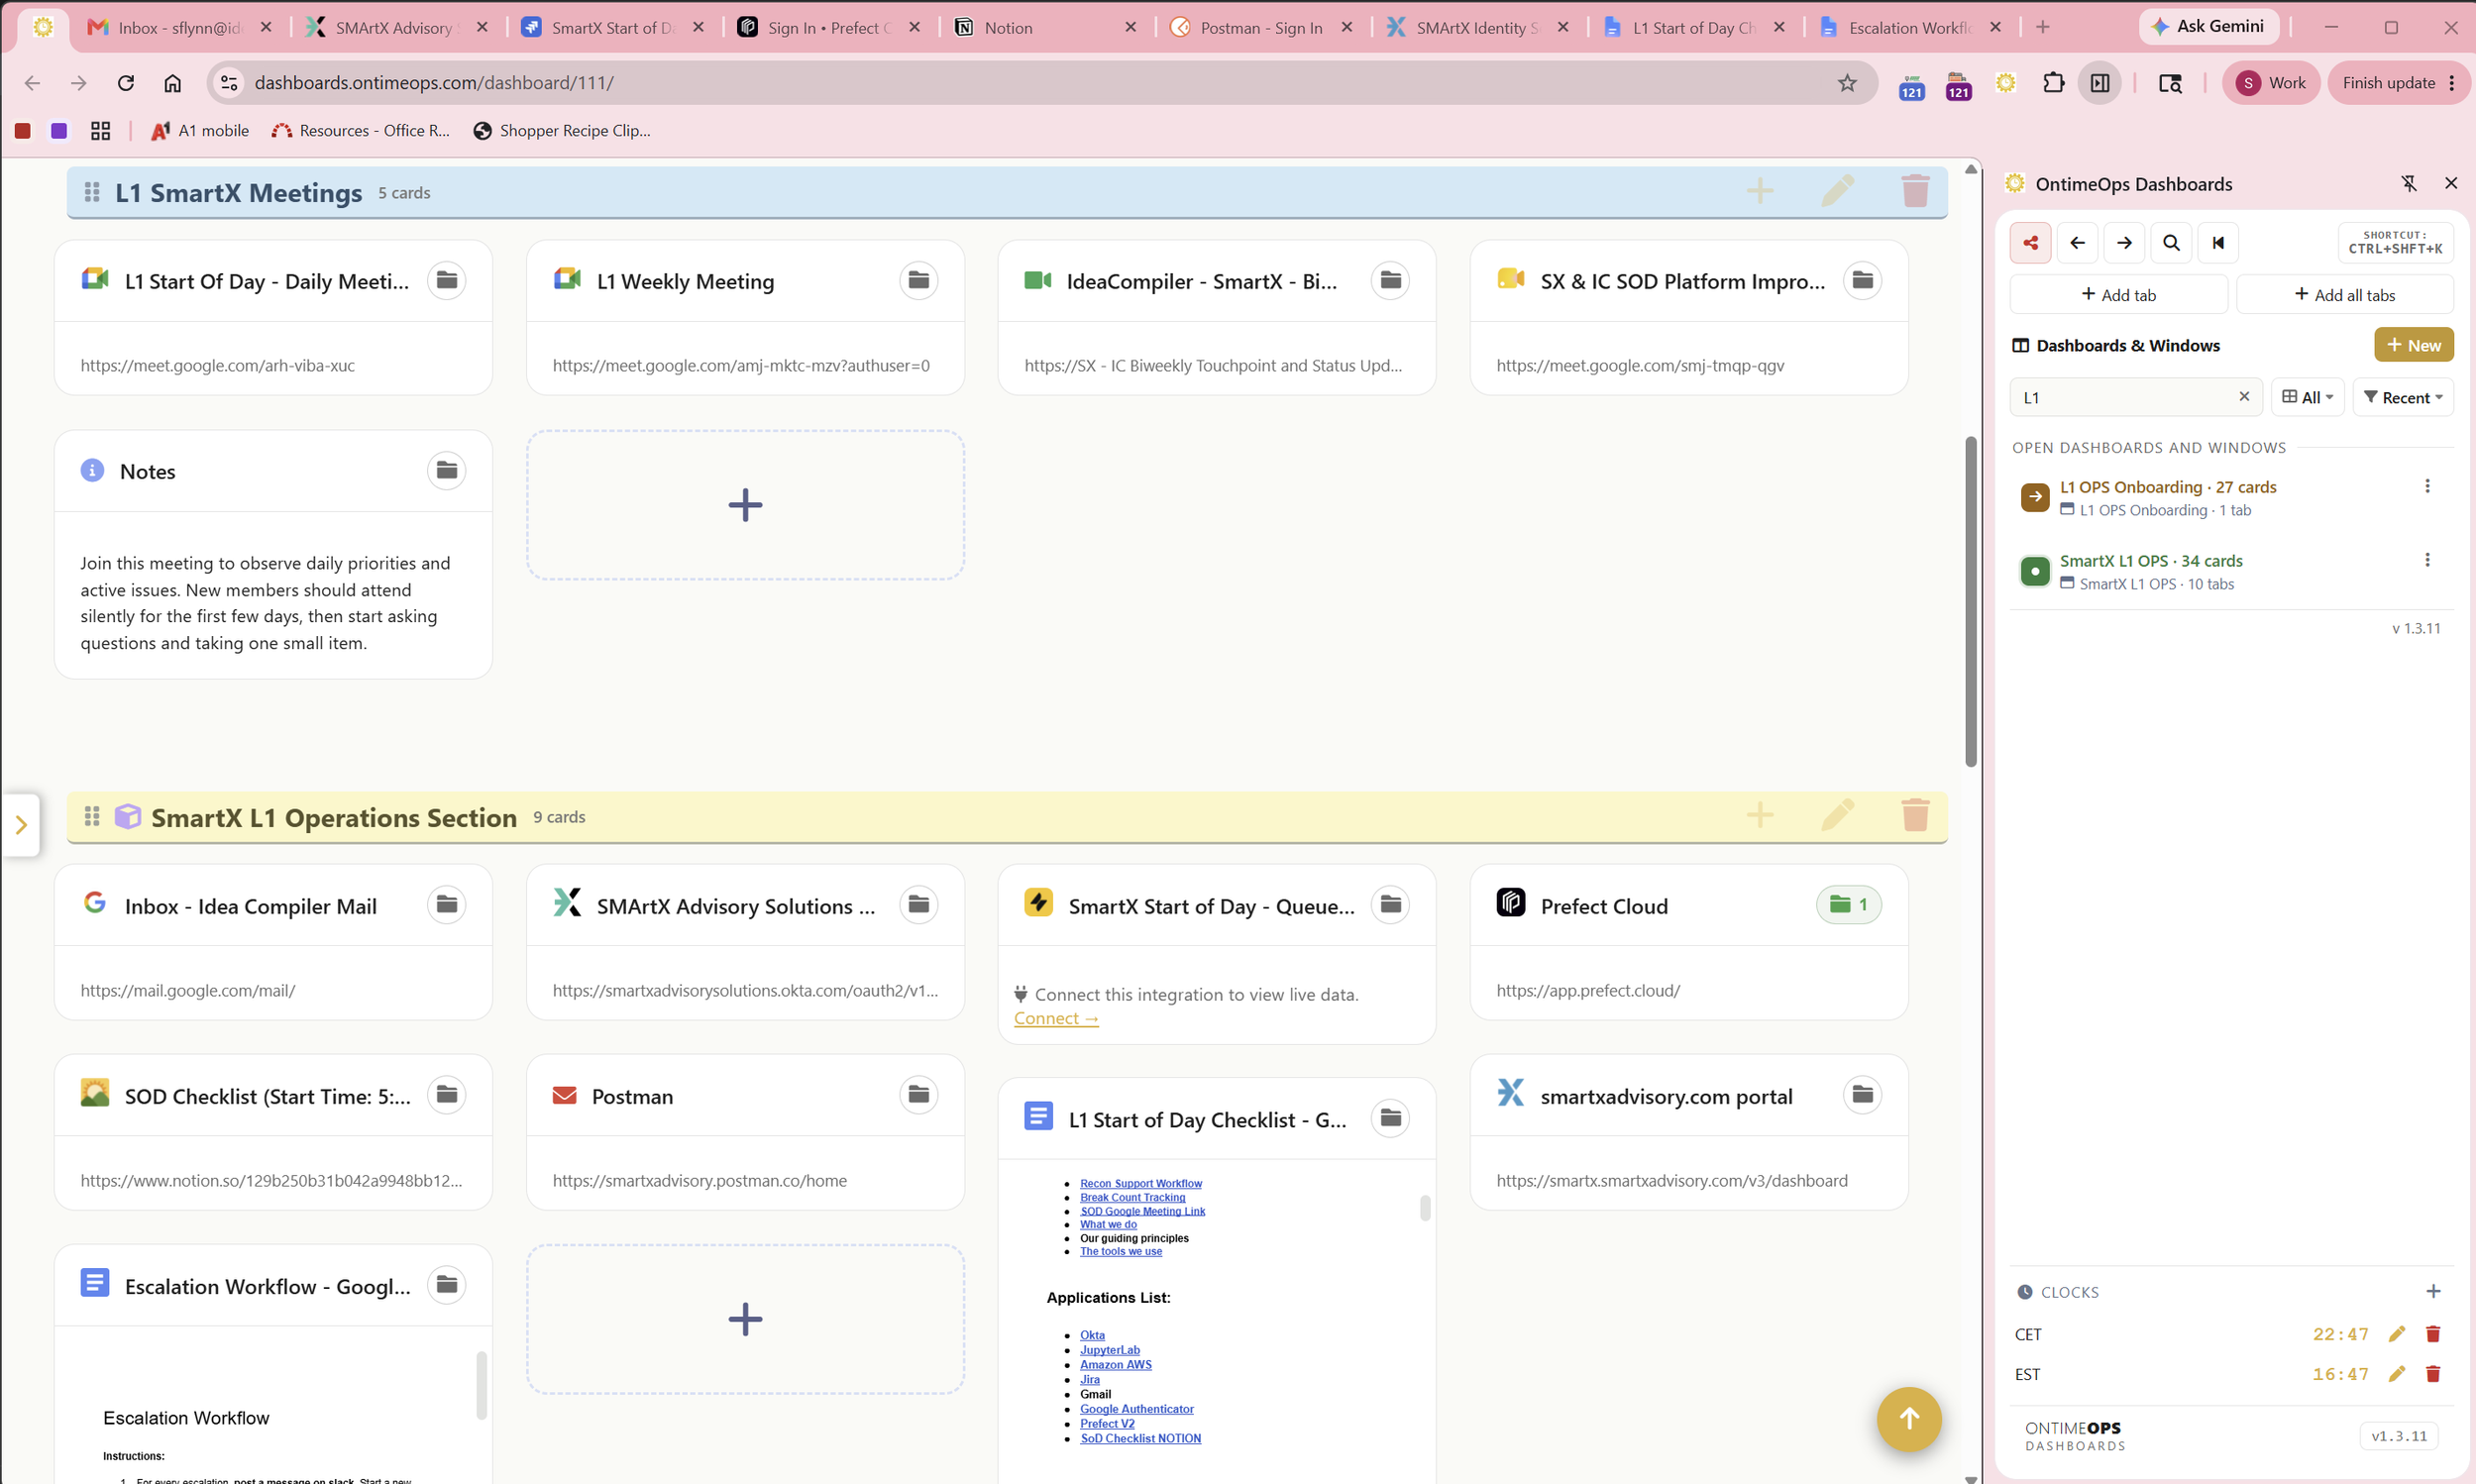This screenshot has width=2476, height=1484.
Task: Click the skip-to-first icon in OntimeOps panel
Action: 2218,243
